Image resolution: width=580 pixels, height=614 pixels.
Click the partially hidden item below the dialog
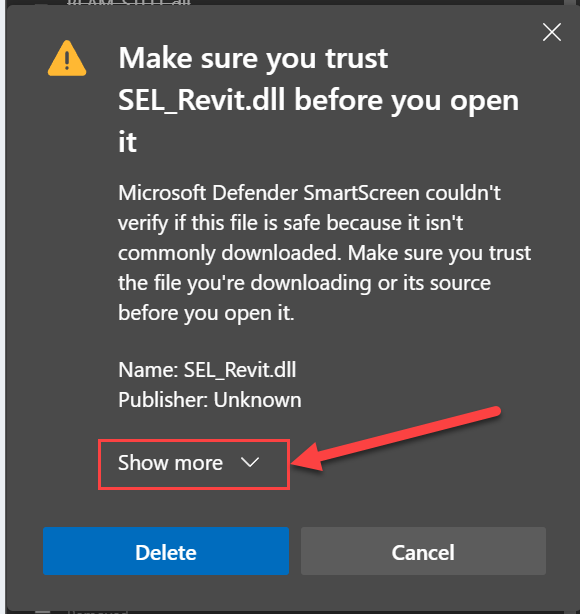[98, 611]
